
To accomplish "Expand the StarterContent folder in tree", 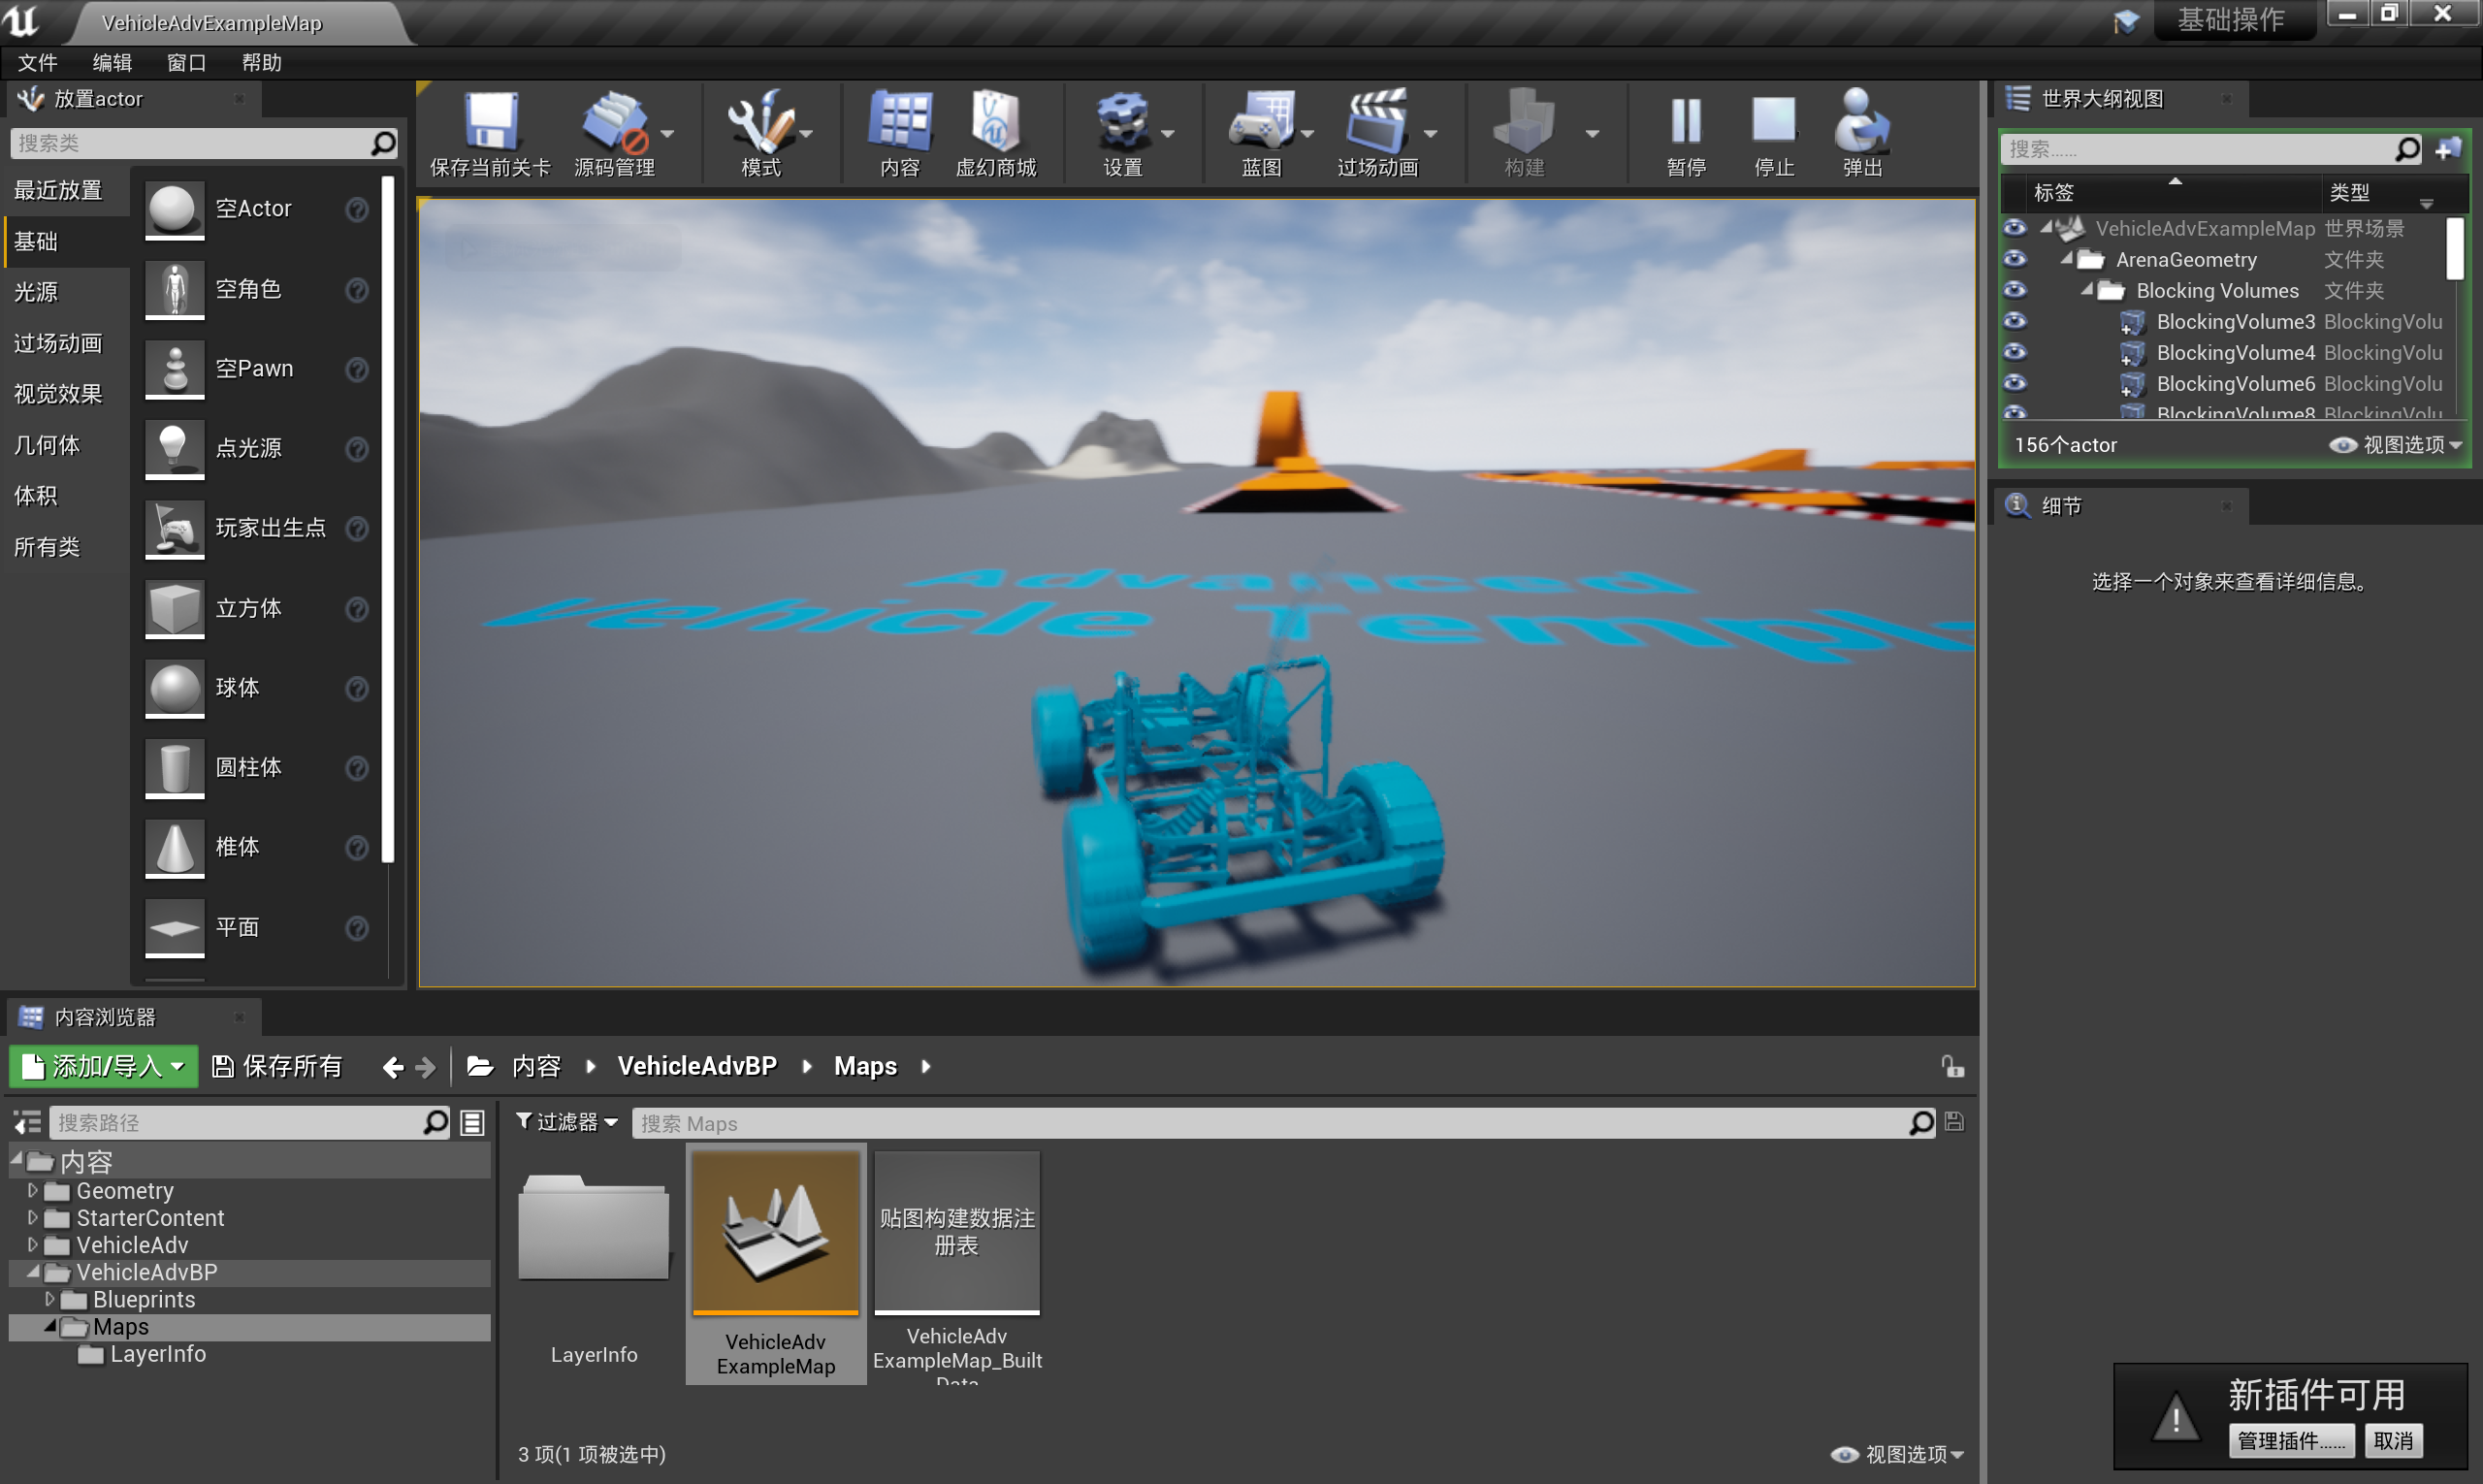I will pyautogui.click(x=32, y=1217).
